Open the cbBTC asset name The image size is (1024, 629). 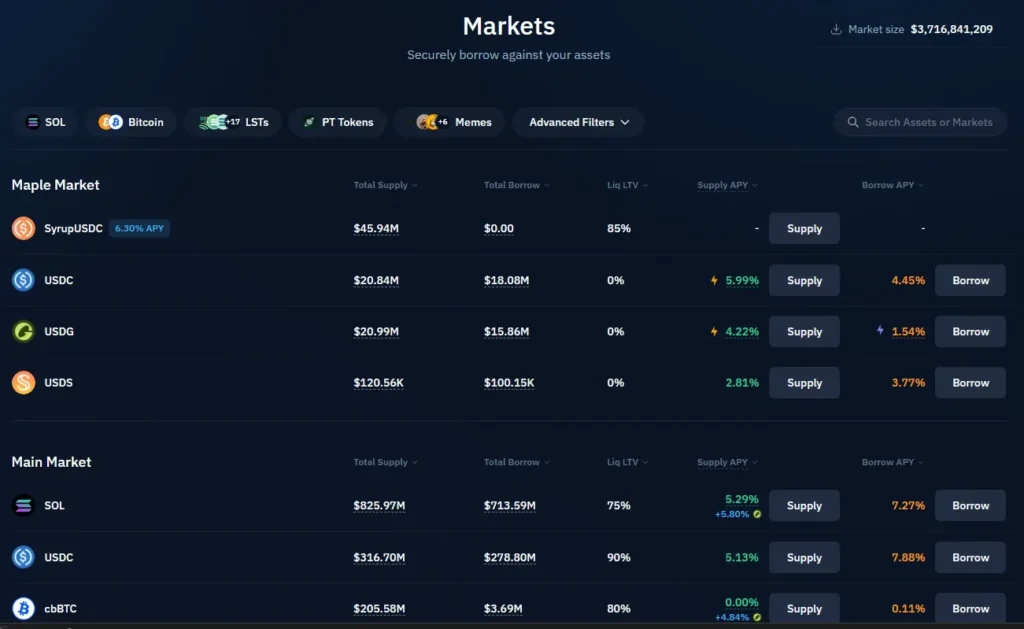coord(60,609)
